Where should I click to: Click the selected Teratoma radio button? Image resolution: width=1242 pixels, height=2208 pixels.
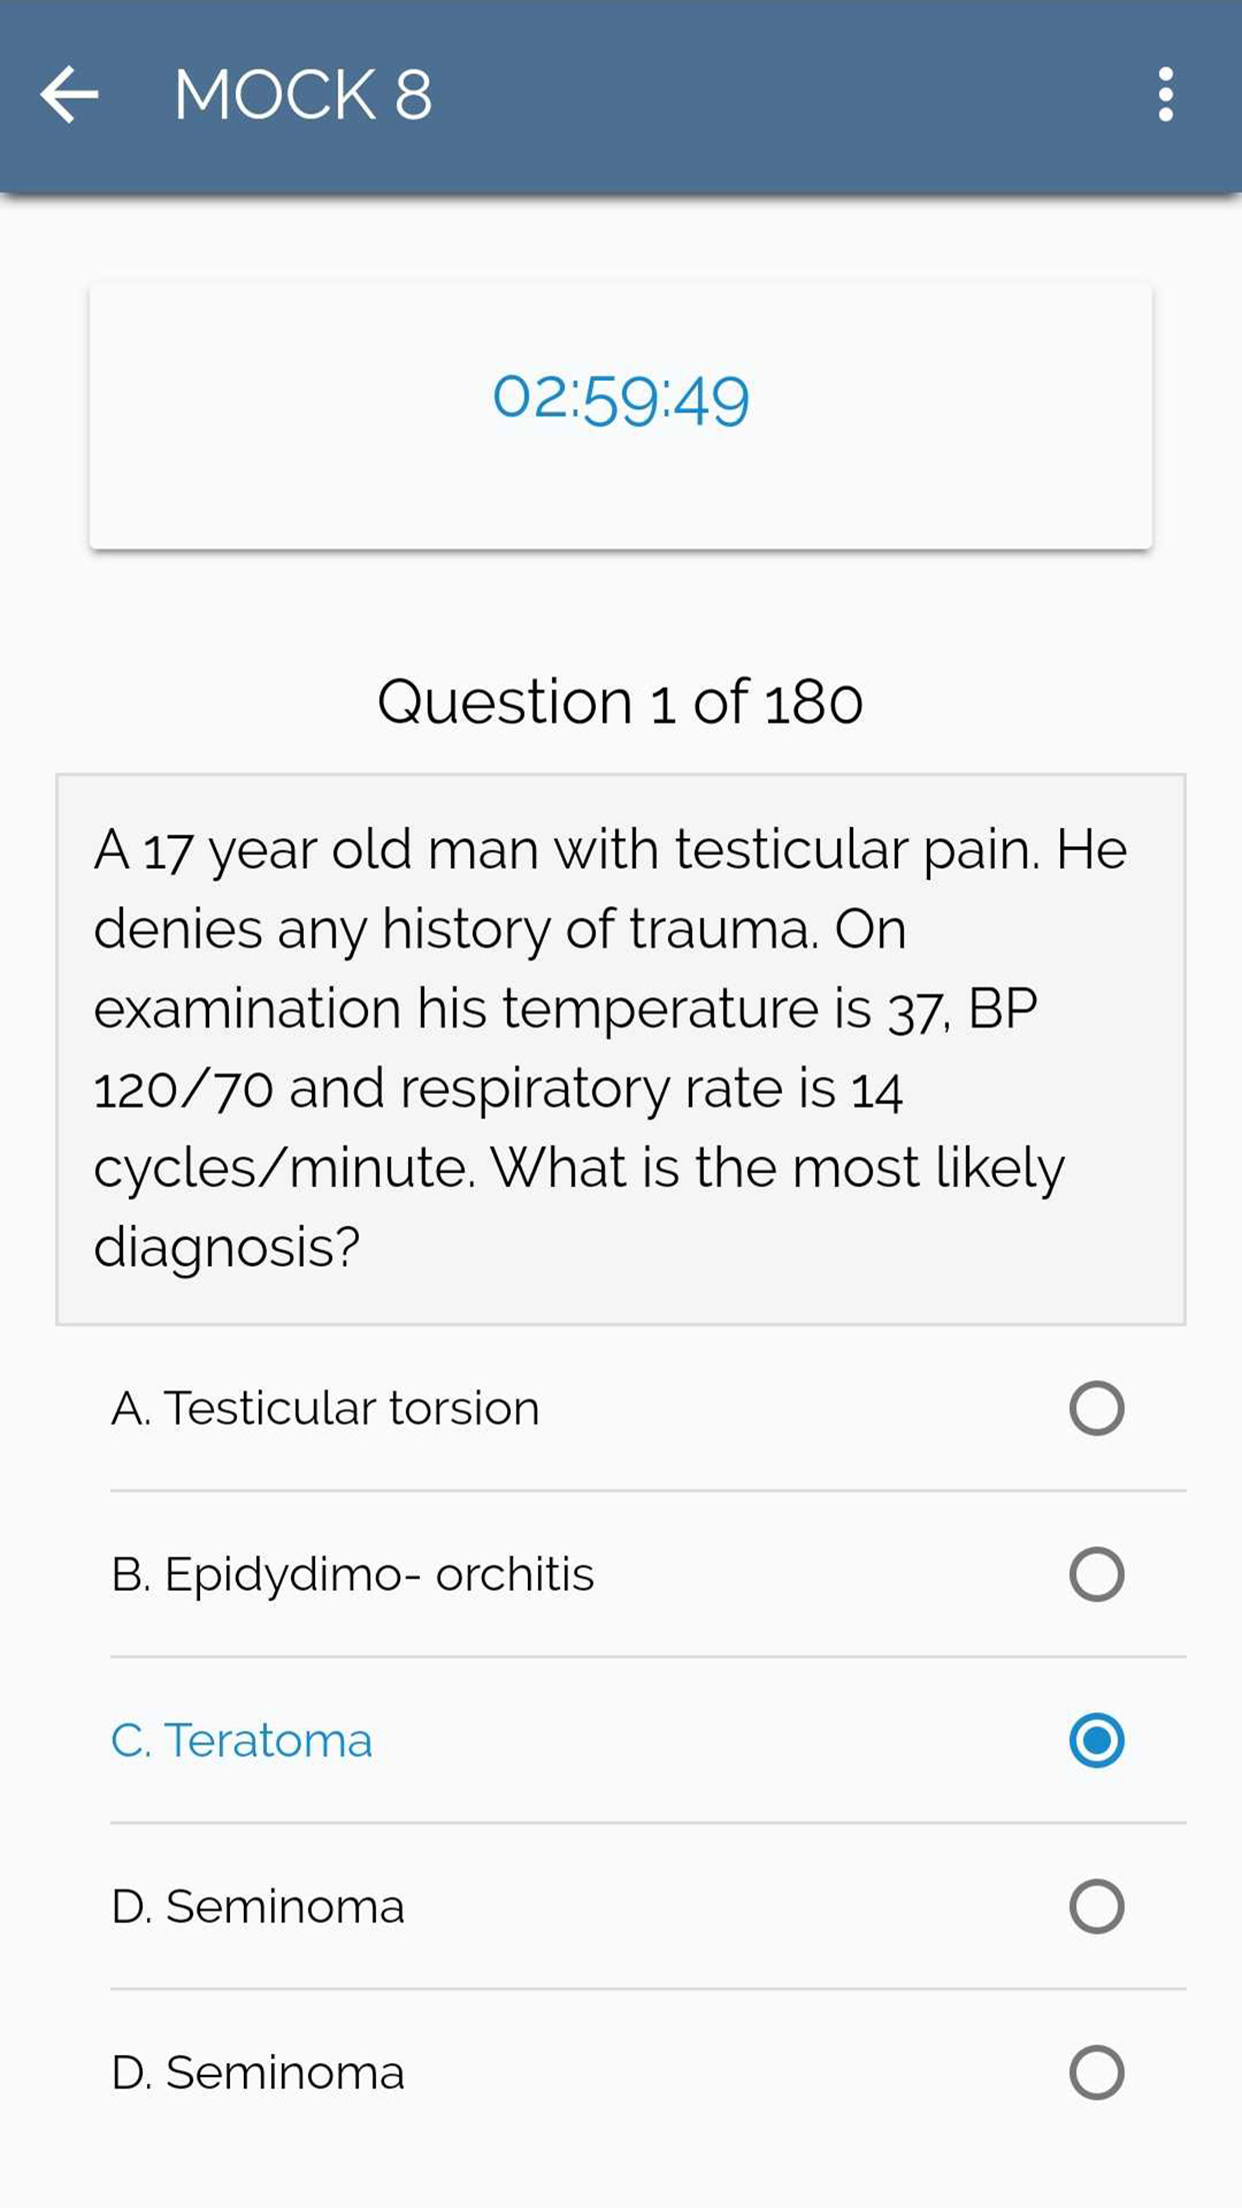pyautogui.click(x=1096, y=1740)
